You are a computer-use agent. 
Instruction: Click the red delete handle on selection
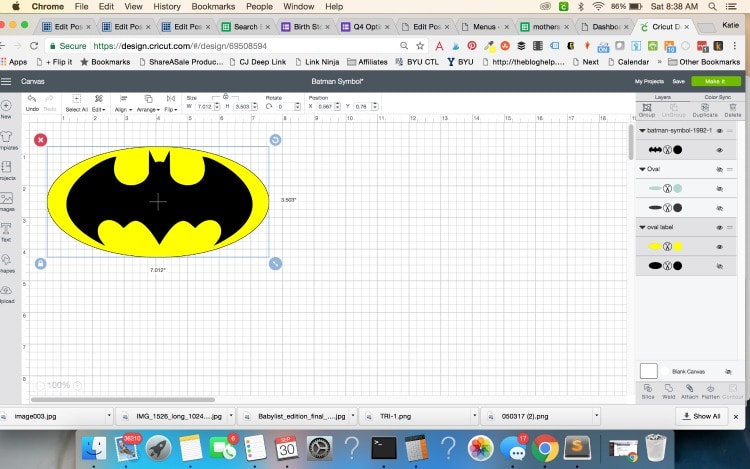[x=40, y=139]
